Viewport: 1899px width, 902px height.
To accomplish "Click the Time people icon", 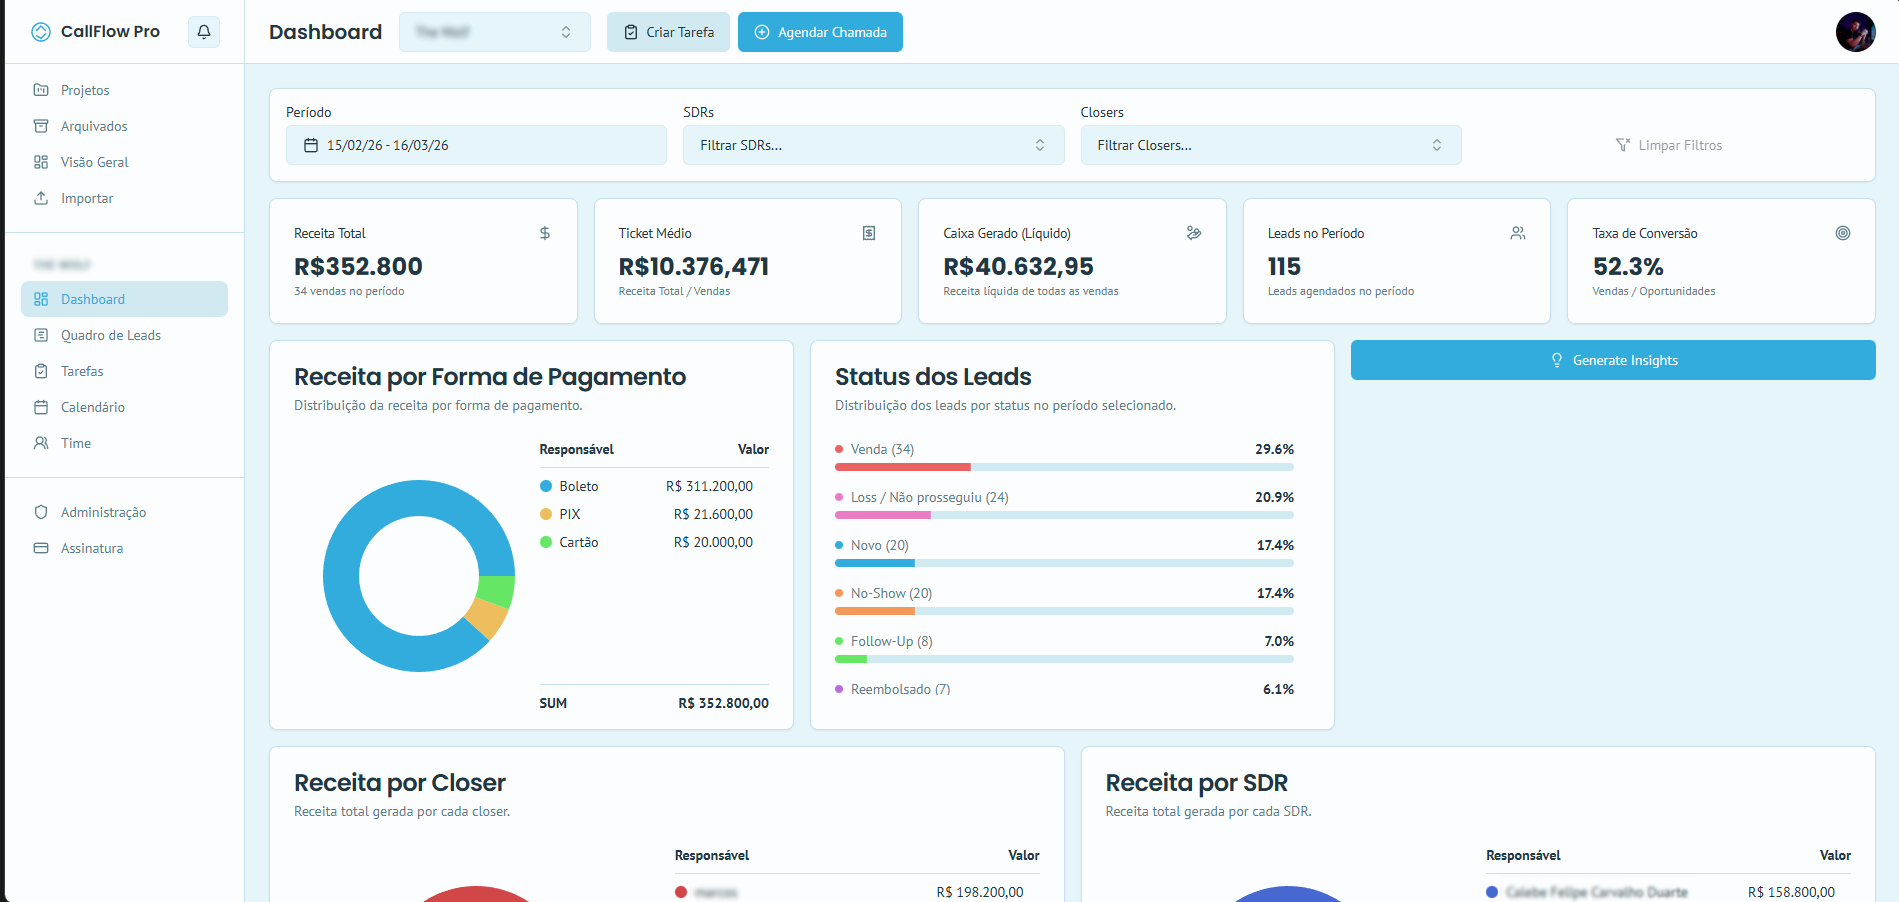I will click(x=41, y=443).
